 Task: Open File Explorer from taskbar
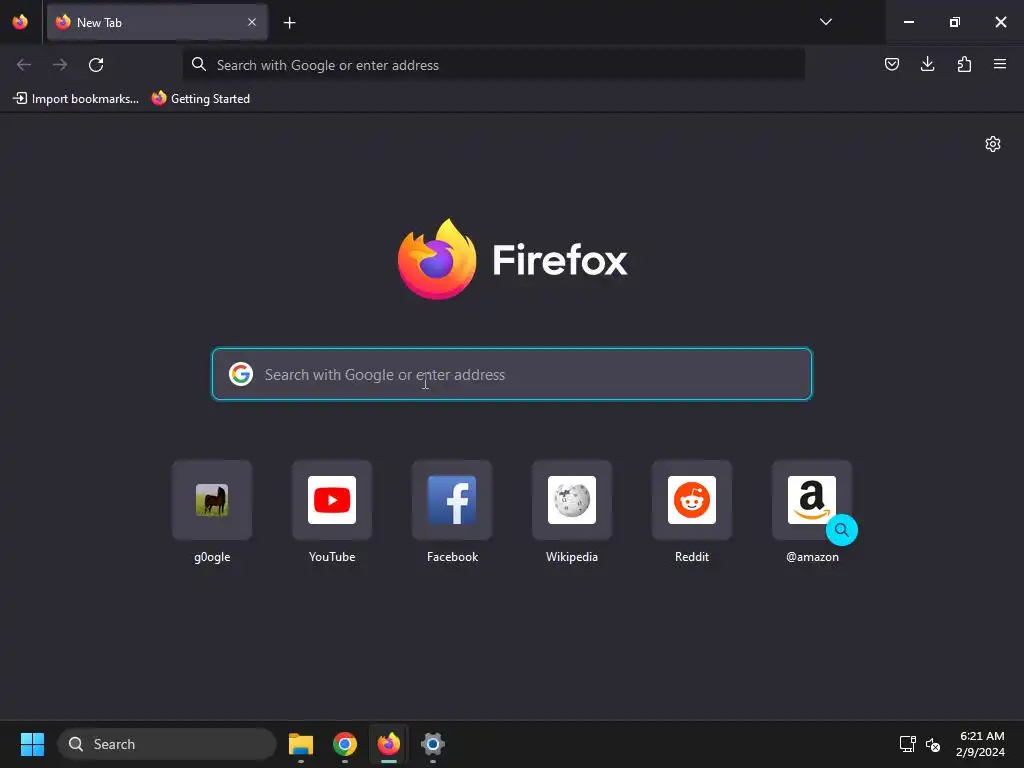pyautogui.click(x=301, y=744)
